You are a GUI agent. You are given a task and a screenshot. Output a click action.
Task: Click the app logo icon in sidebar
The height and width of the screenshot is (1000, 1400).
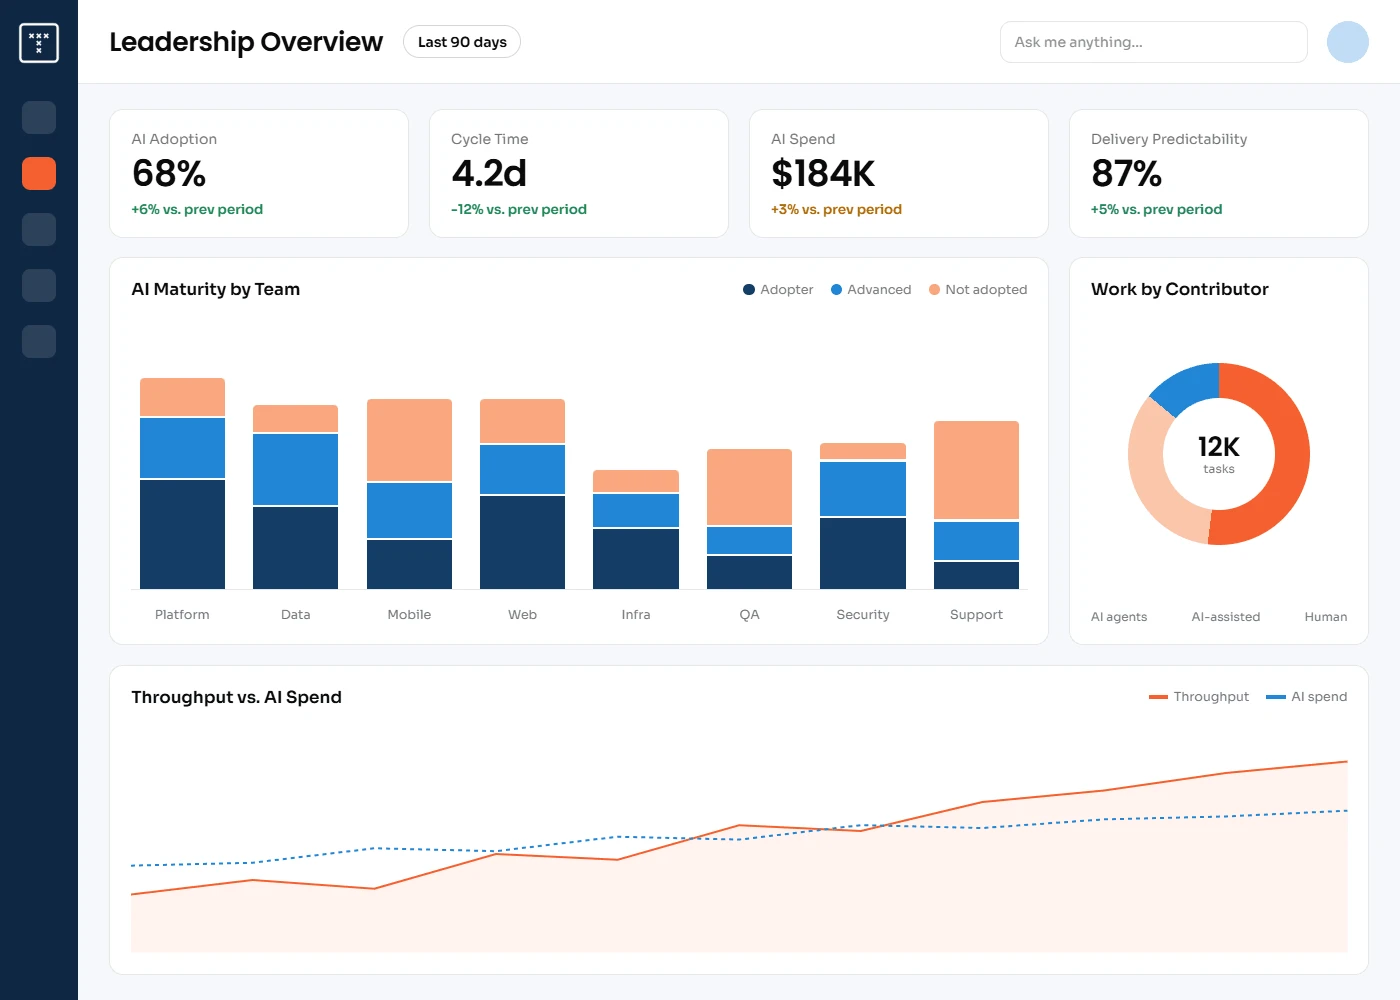39,43
